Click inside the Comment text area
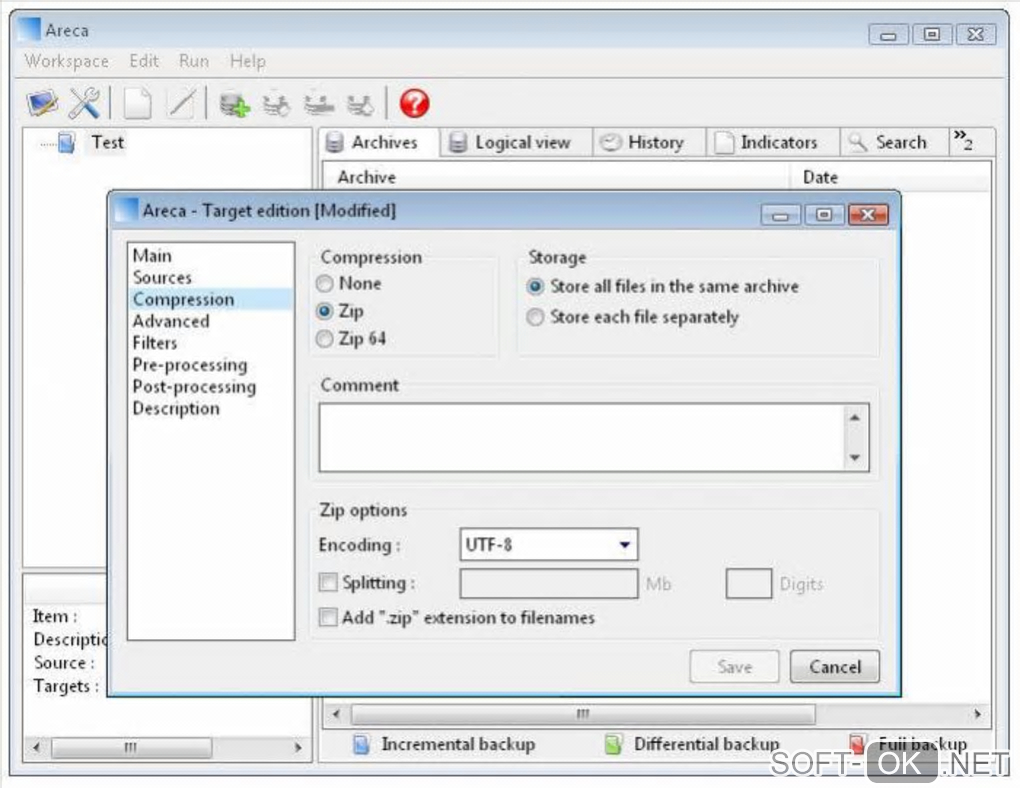The width and height of the screenshot is (1020, 788). 582,437
